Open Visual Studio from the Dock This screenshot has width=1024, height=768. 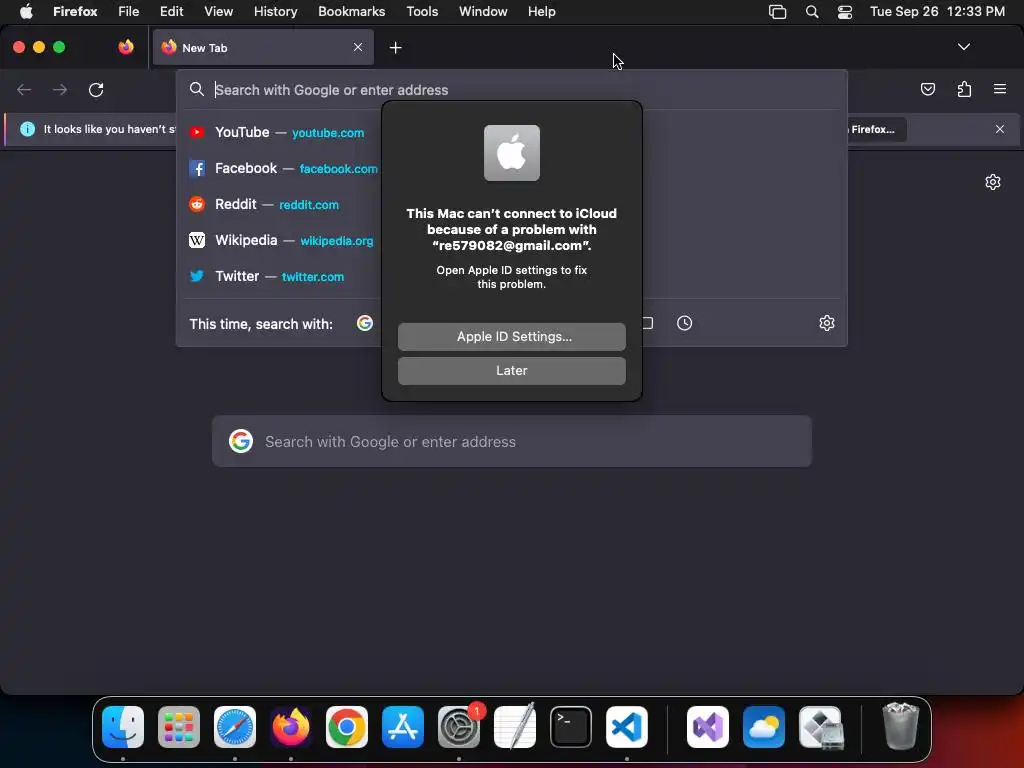(708, 727)
